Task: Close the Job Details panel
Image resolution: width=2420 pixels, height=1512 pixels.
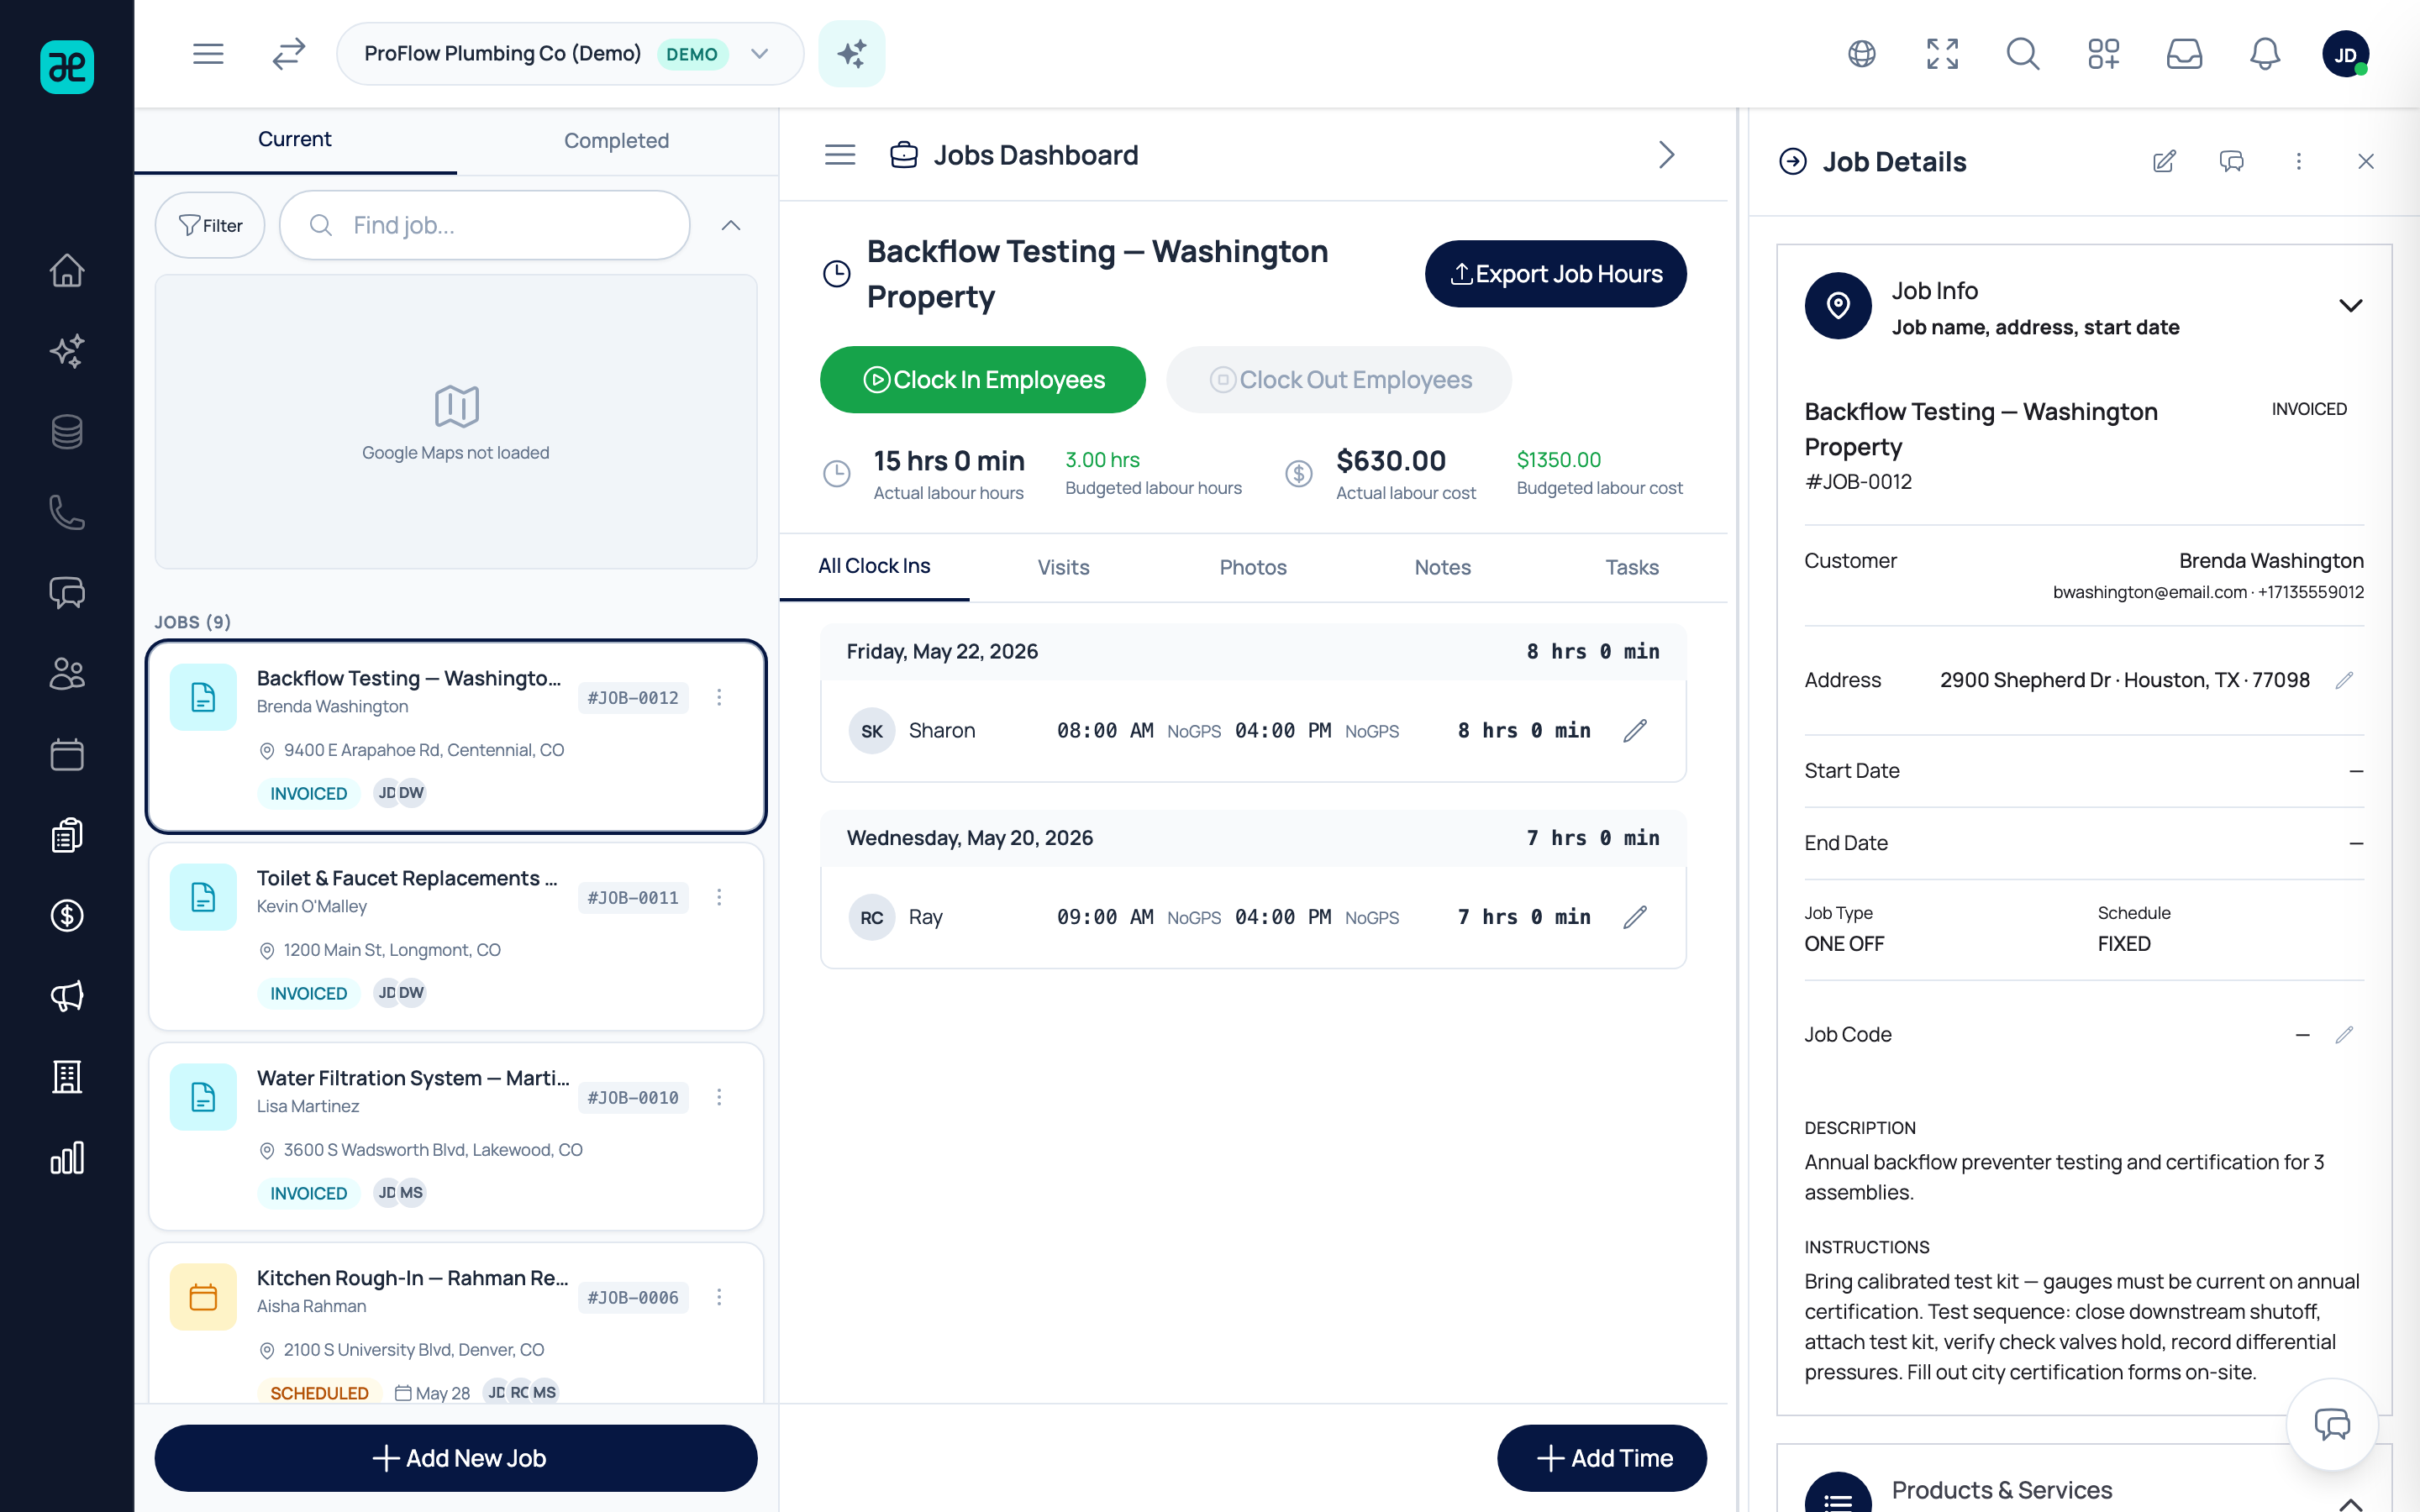Action: pyautogui.click(x=2365, y=162)
